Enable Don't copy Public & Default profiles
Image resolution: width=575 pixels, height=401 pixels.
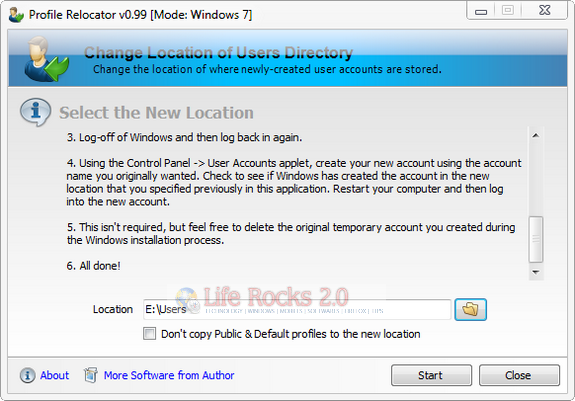149,334
